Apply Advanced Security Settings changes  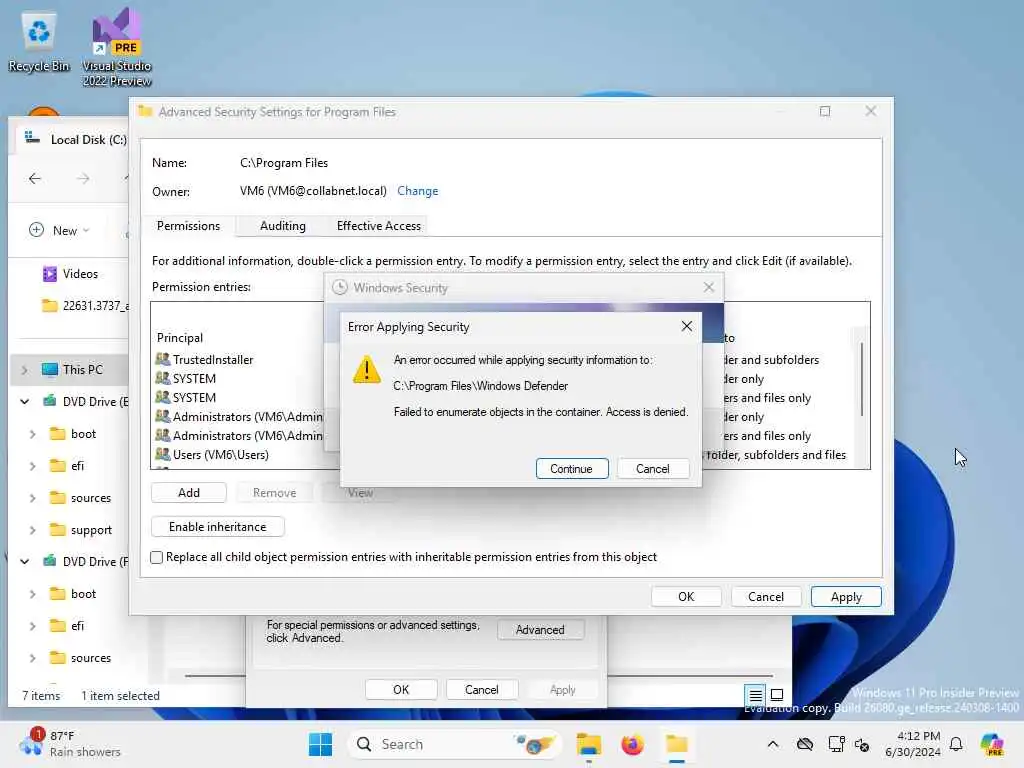pyautogui.click(x=846, y=597)
